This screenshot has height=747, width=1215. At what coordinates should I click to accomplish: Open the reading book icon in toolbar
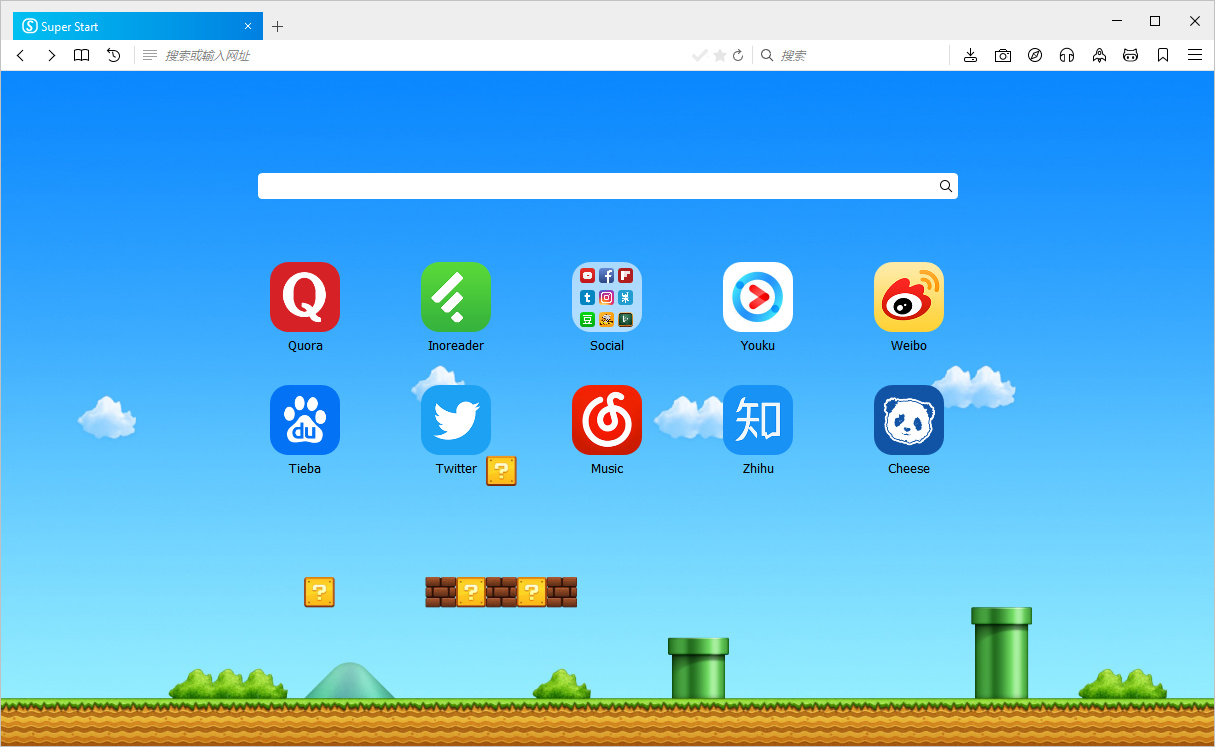(82, 55)
